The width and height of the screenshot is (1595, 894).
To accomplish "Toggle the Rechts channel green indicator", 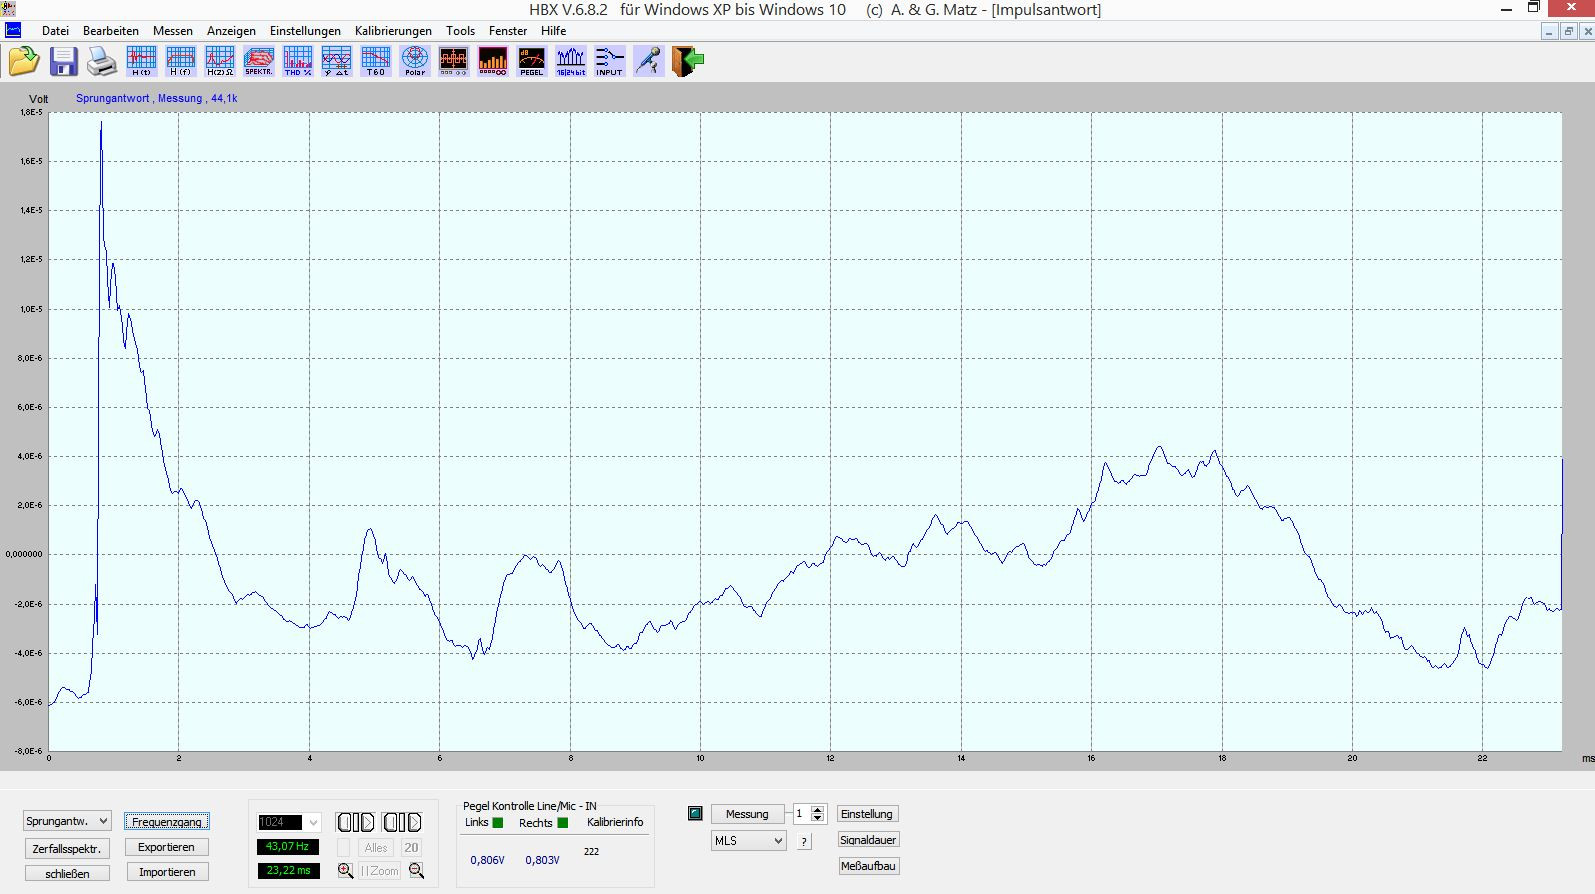I will pos(562,822).
